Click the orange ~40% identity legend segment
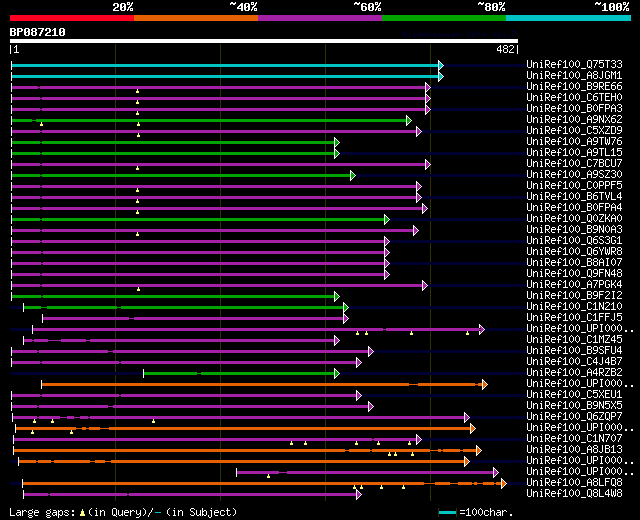This screenshot has height=520, width=640. pos(196,18)
